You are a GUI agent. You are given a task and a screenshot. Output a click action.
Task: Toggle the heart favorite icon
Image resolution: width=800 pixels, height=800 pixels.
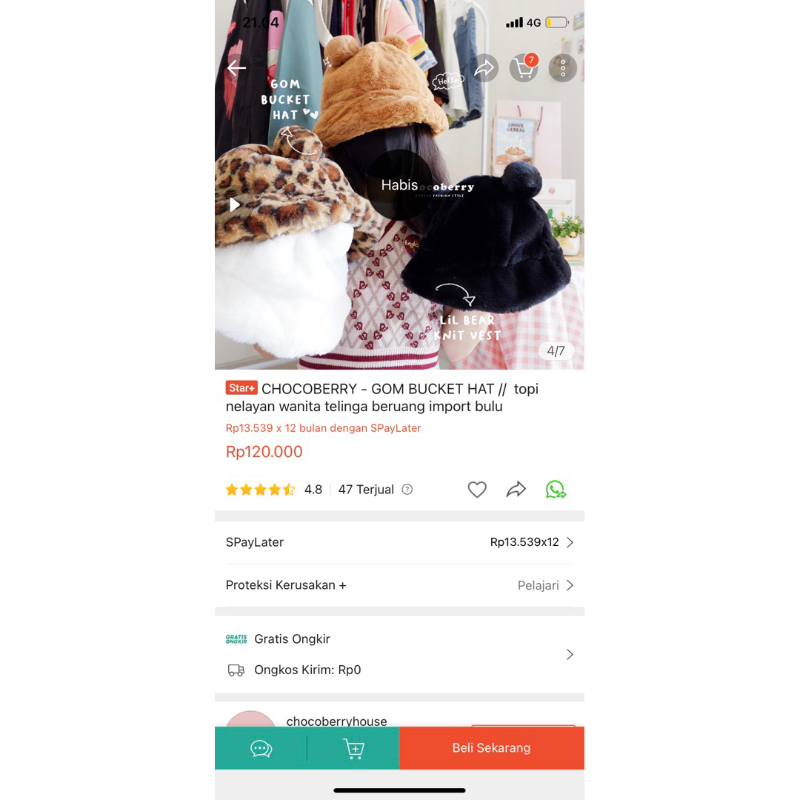477,489
